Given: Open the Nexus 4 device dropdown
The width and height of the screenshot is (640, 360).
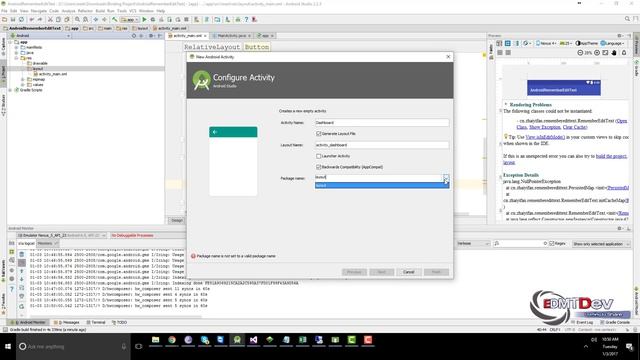Looking at the screenshot, I should click(x=546, y=43).
